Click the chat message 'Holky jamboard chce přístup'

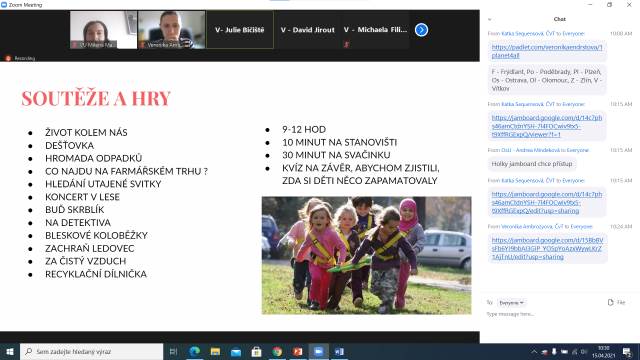tap(532, 164)
